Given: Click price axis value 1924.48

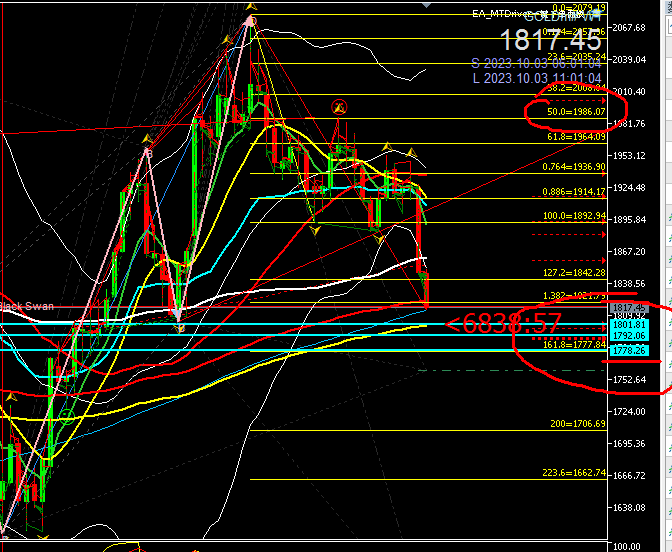Looking at the screenshot, I should 629,188.
